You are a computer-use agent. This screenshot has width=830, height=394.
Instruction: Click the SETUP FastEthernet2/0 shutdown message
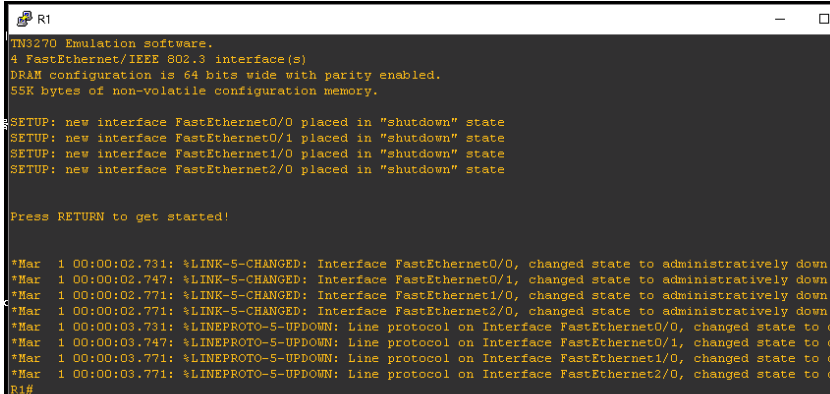(x=257, y=169)
